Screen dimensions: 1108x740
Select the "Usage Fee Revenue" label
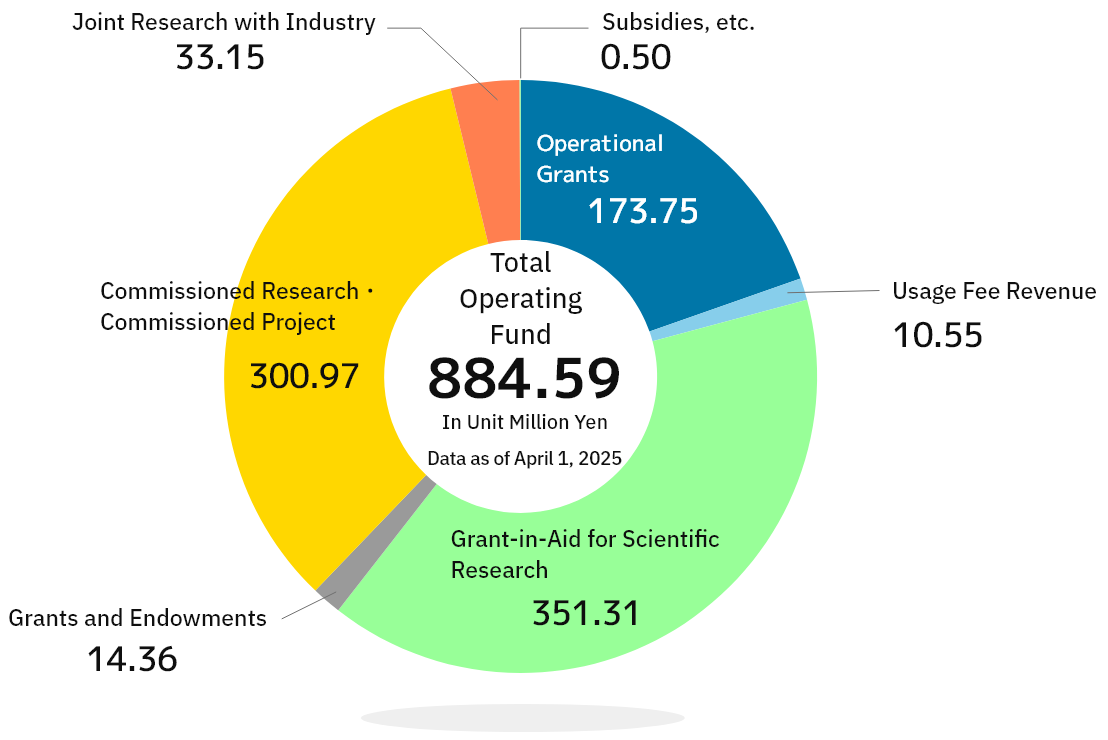coord(994,292)
